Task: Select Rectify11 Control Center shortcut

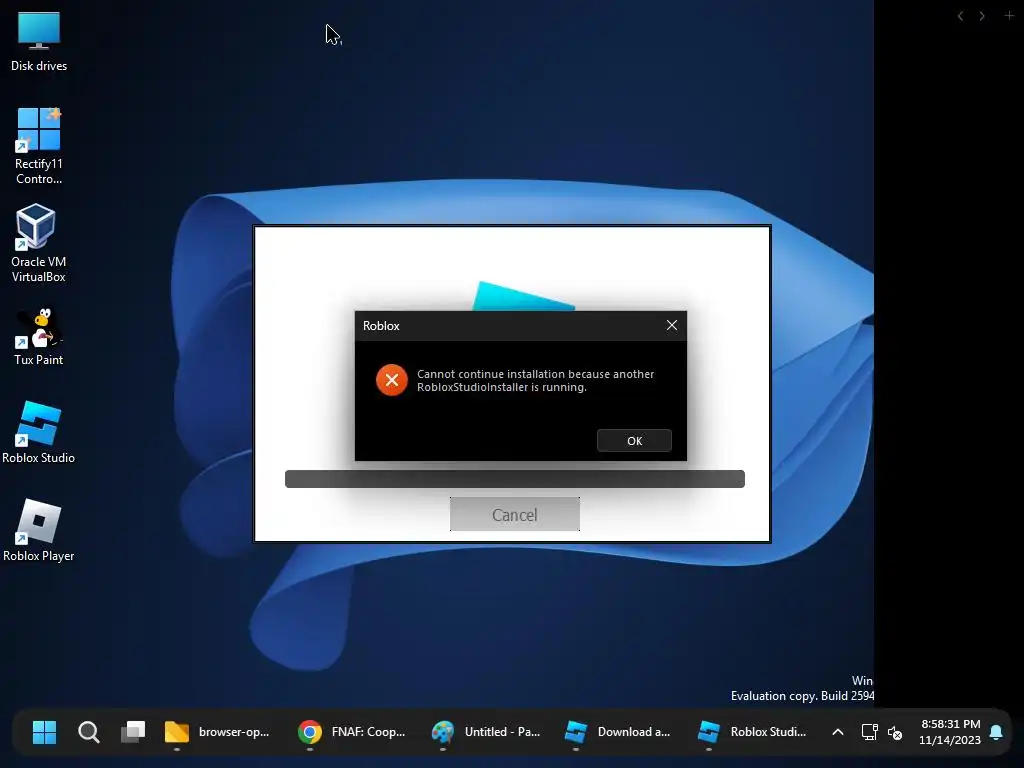Action: tap(39, 146)
